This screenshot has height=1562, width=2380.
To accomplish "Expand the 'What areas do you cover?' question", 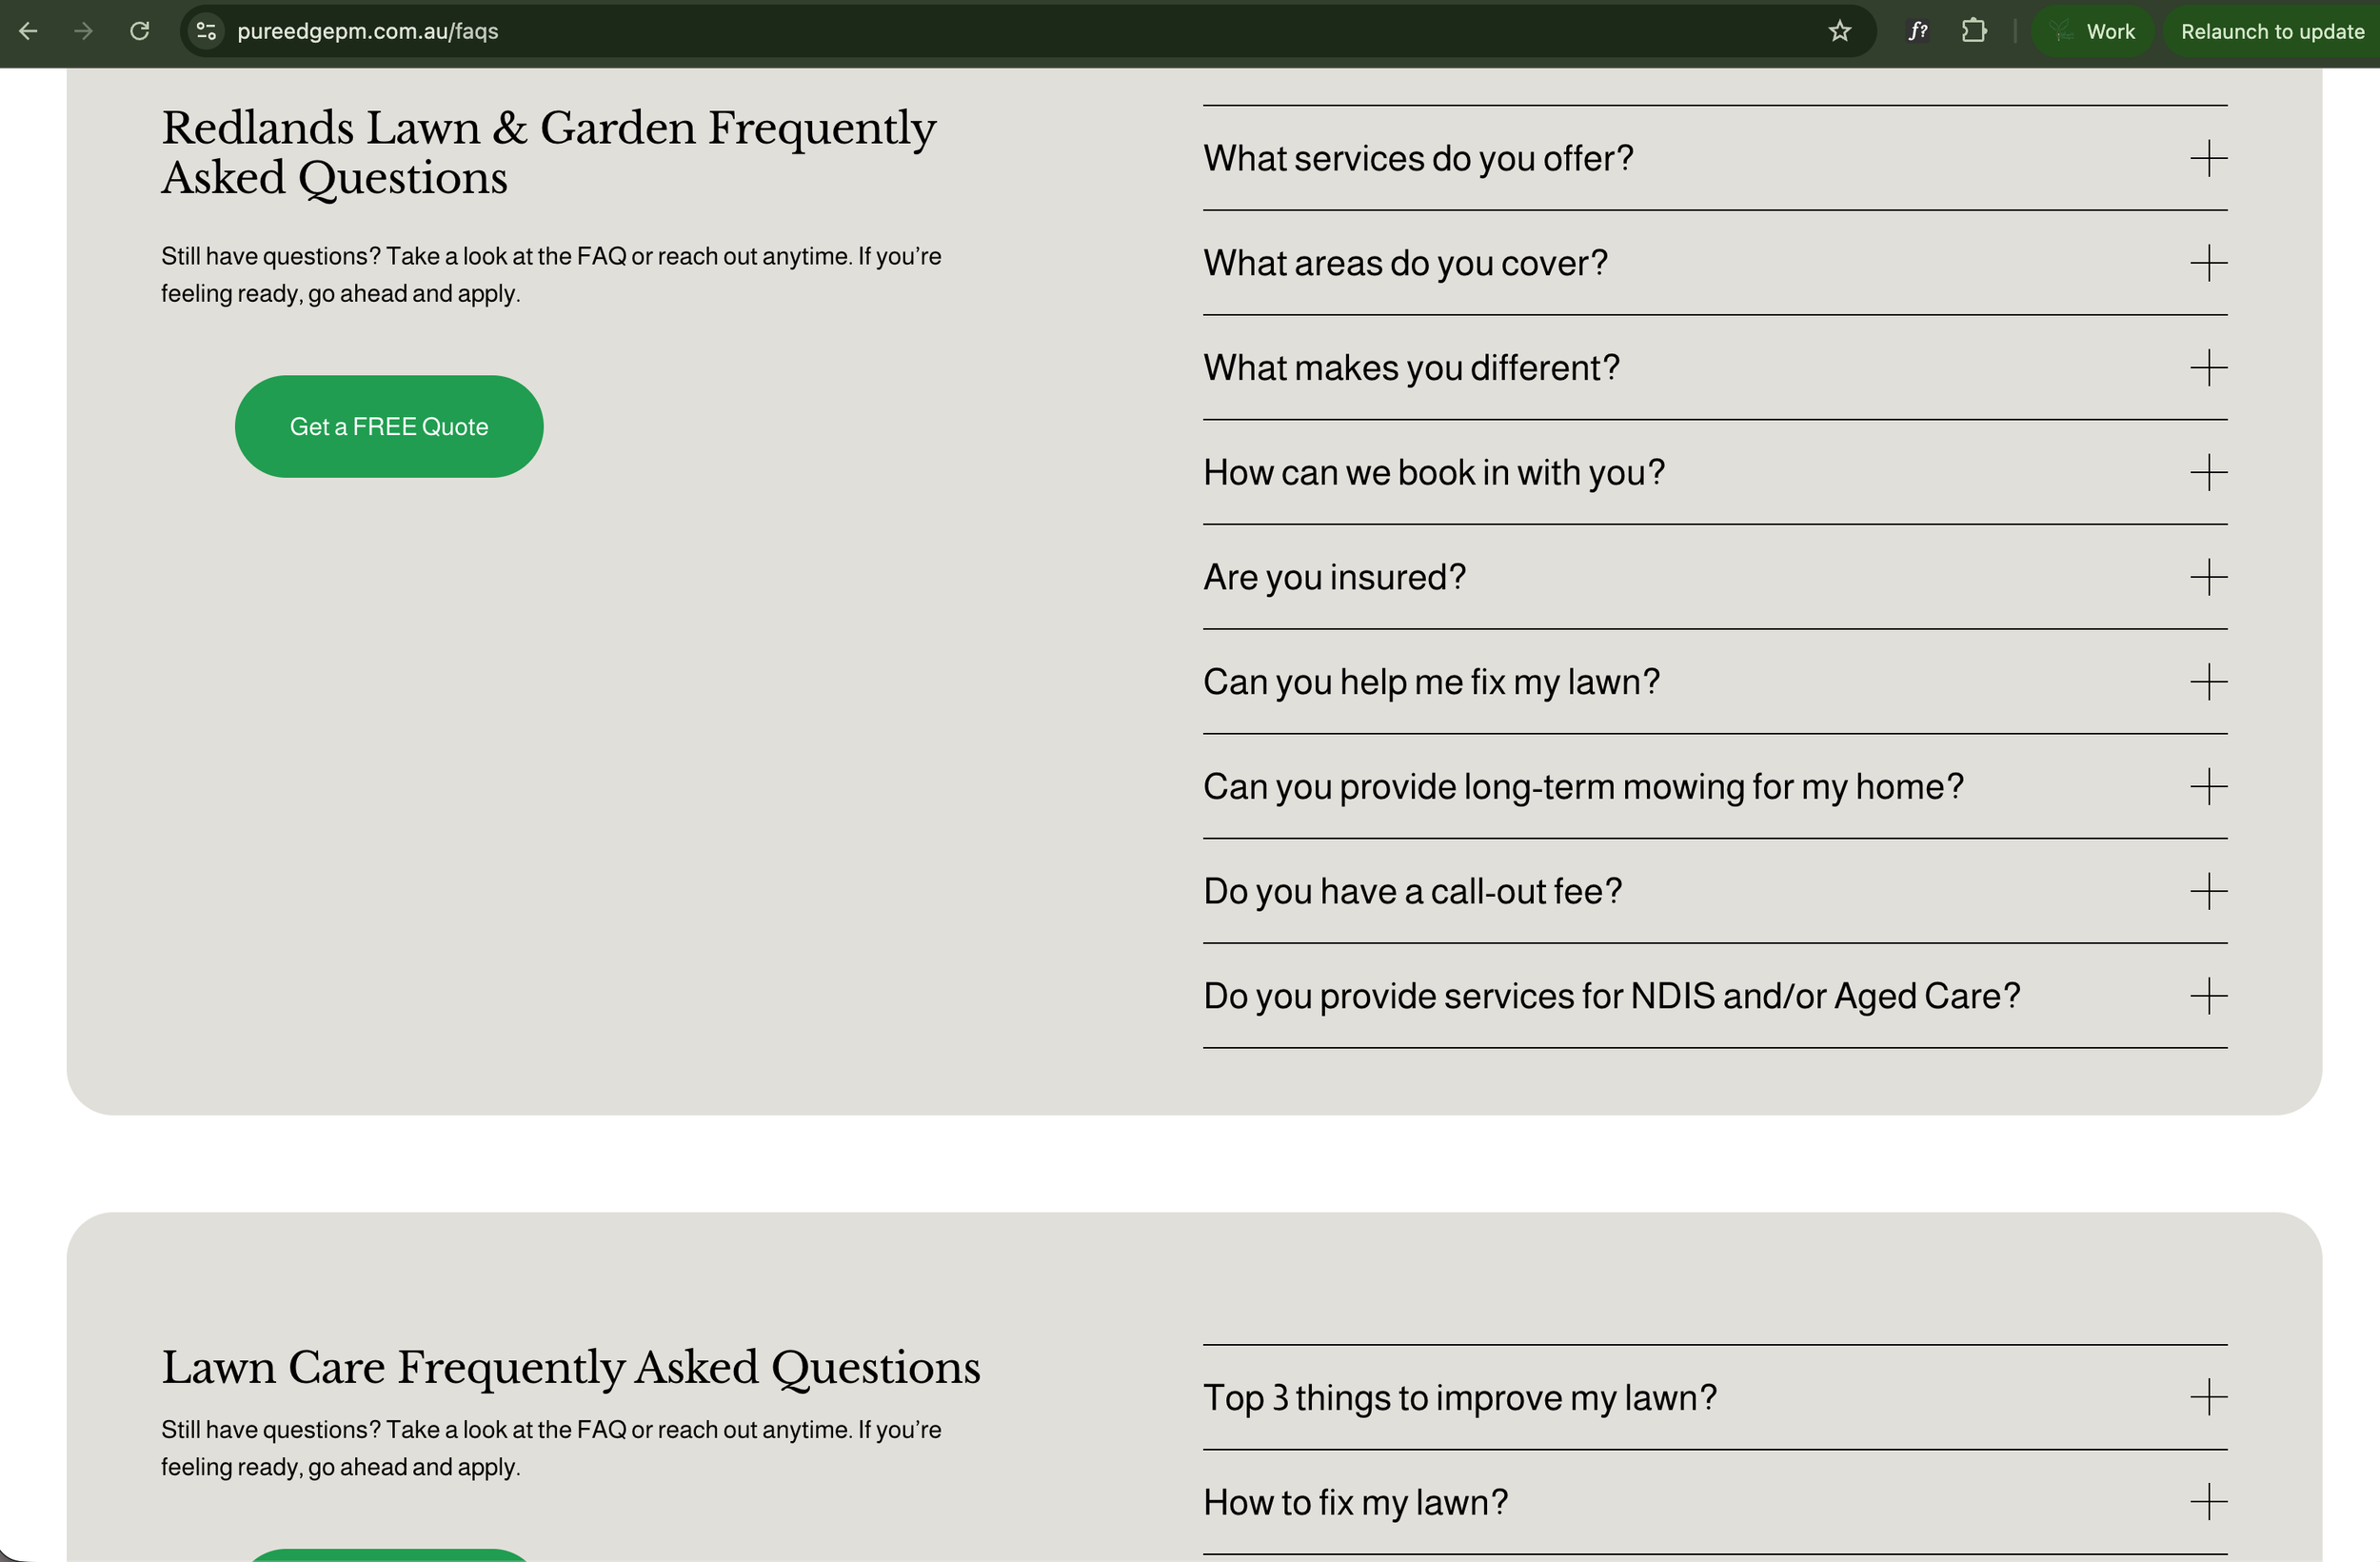I will [x=2209, y=263].
